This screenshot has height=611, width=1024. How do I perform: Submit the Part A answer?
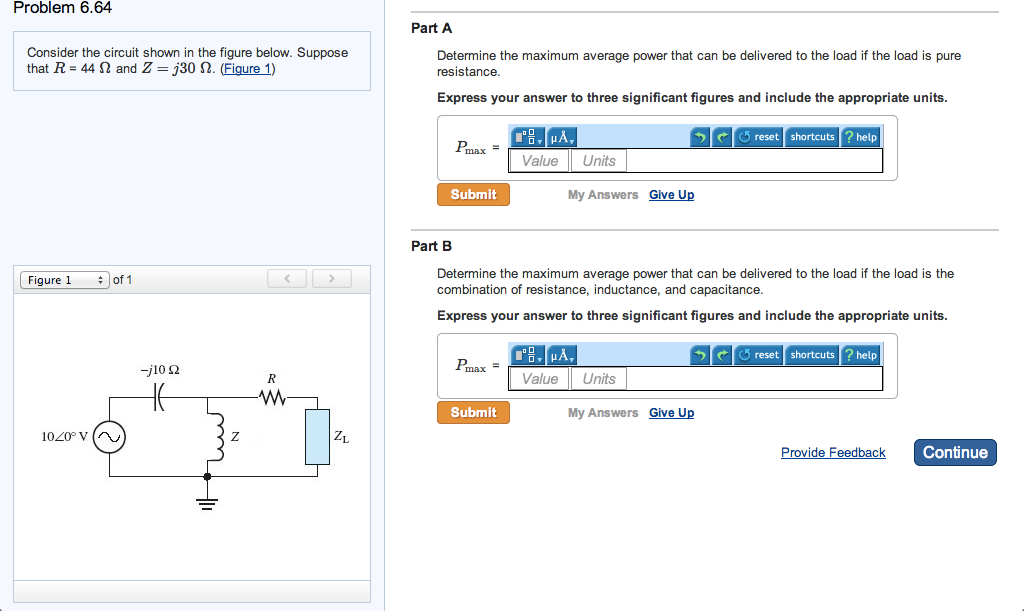click(x=473, y=194)
